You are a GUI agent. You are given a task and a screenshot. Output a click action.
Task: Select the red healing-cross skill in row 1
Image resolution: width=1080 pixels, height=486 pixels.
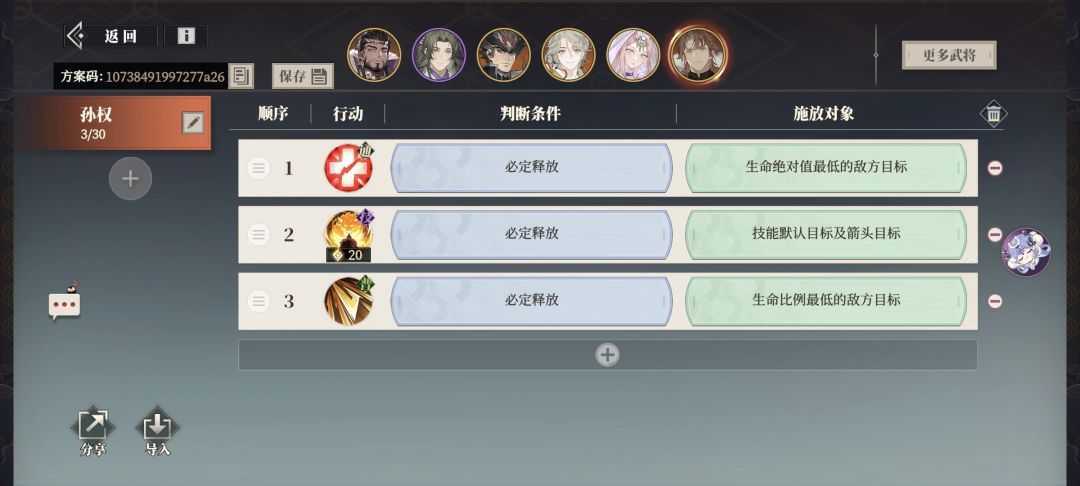click(x=349, y=167)
